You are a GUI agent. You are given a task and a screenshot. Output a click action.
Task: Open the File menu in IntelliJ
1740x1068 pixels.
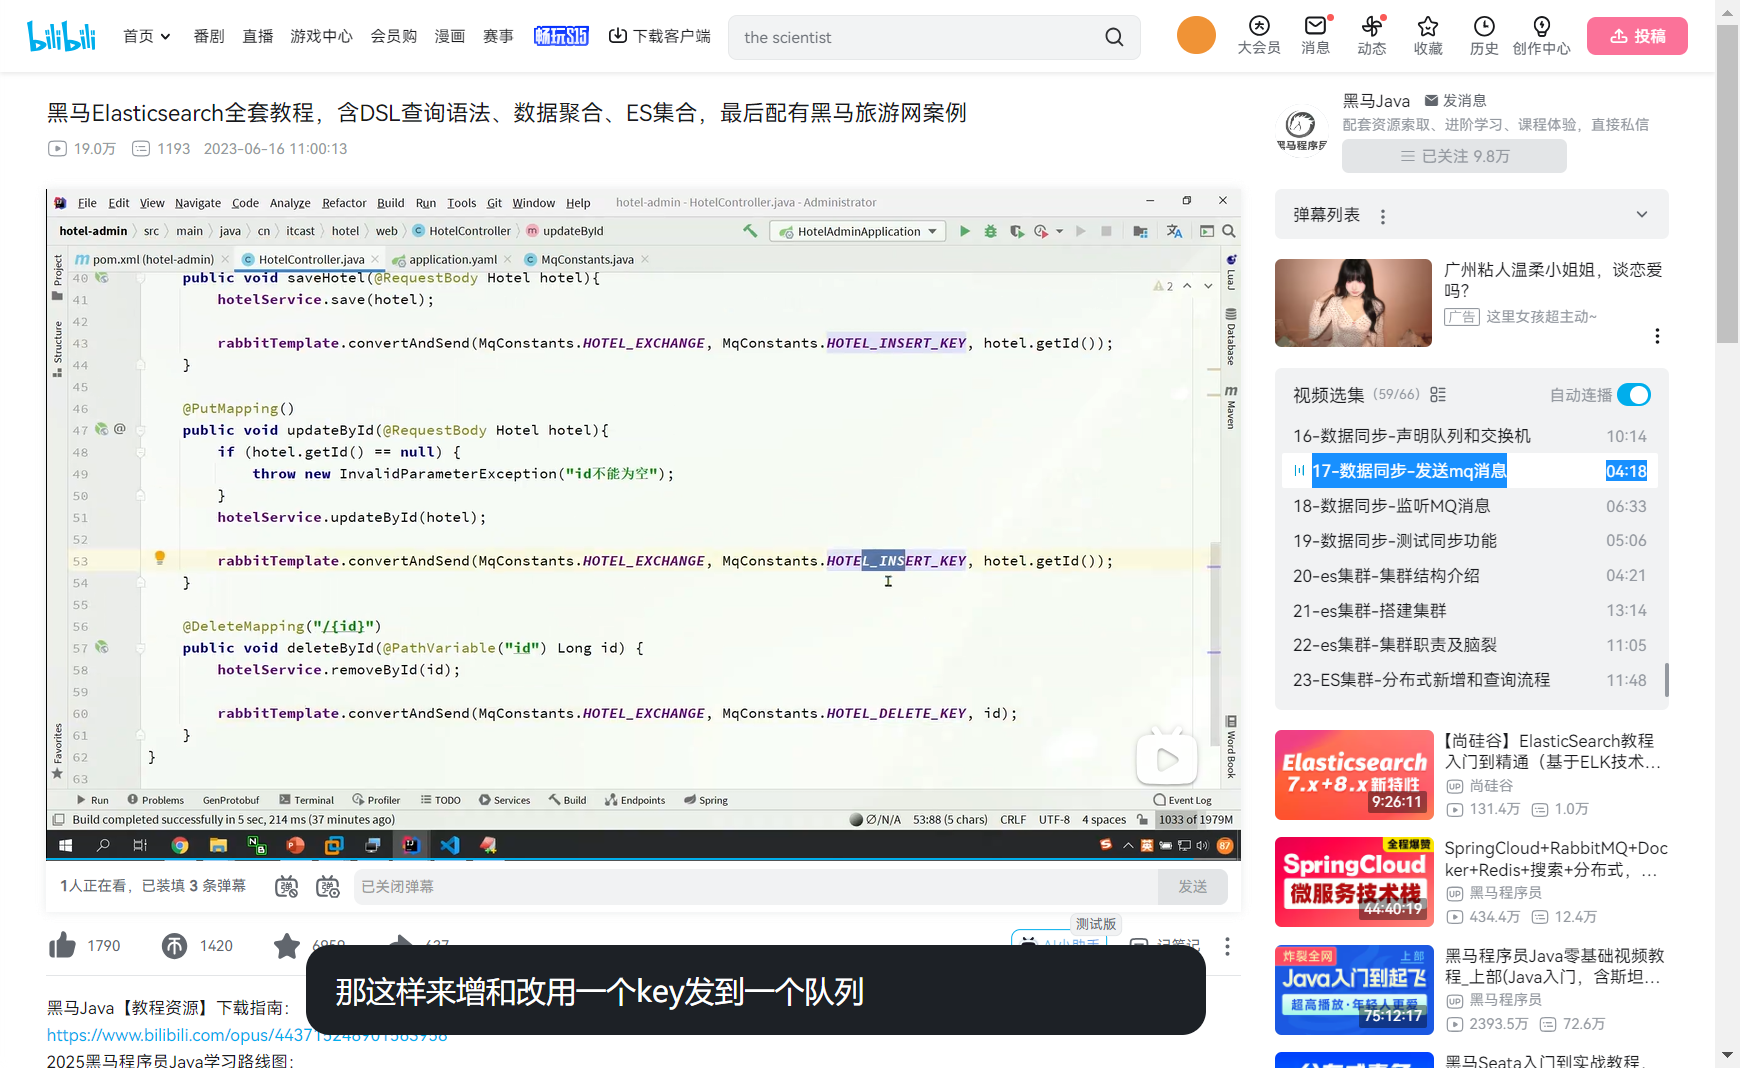87,202
